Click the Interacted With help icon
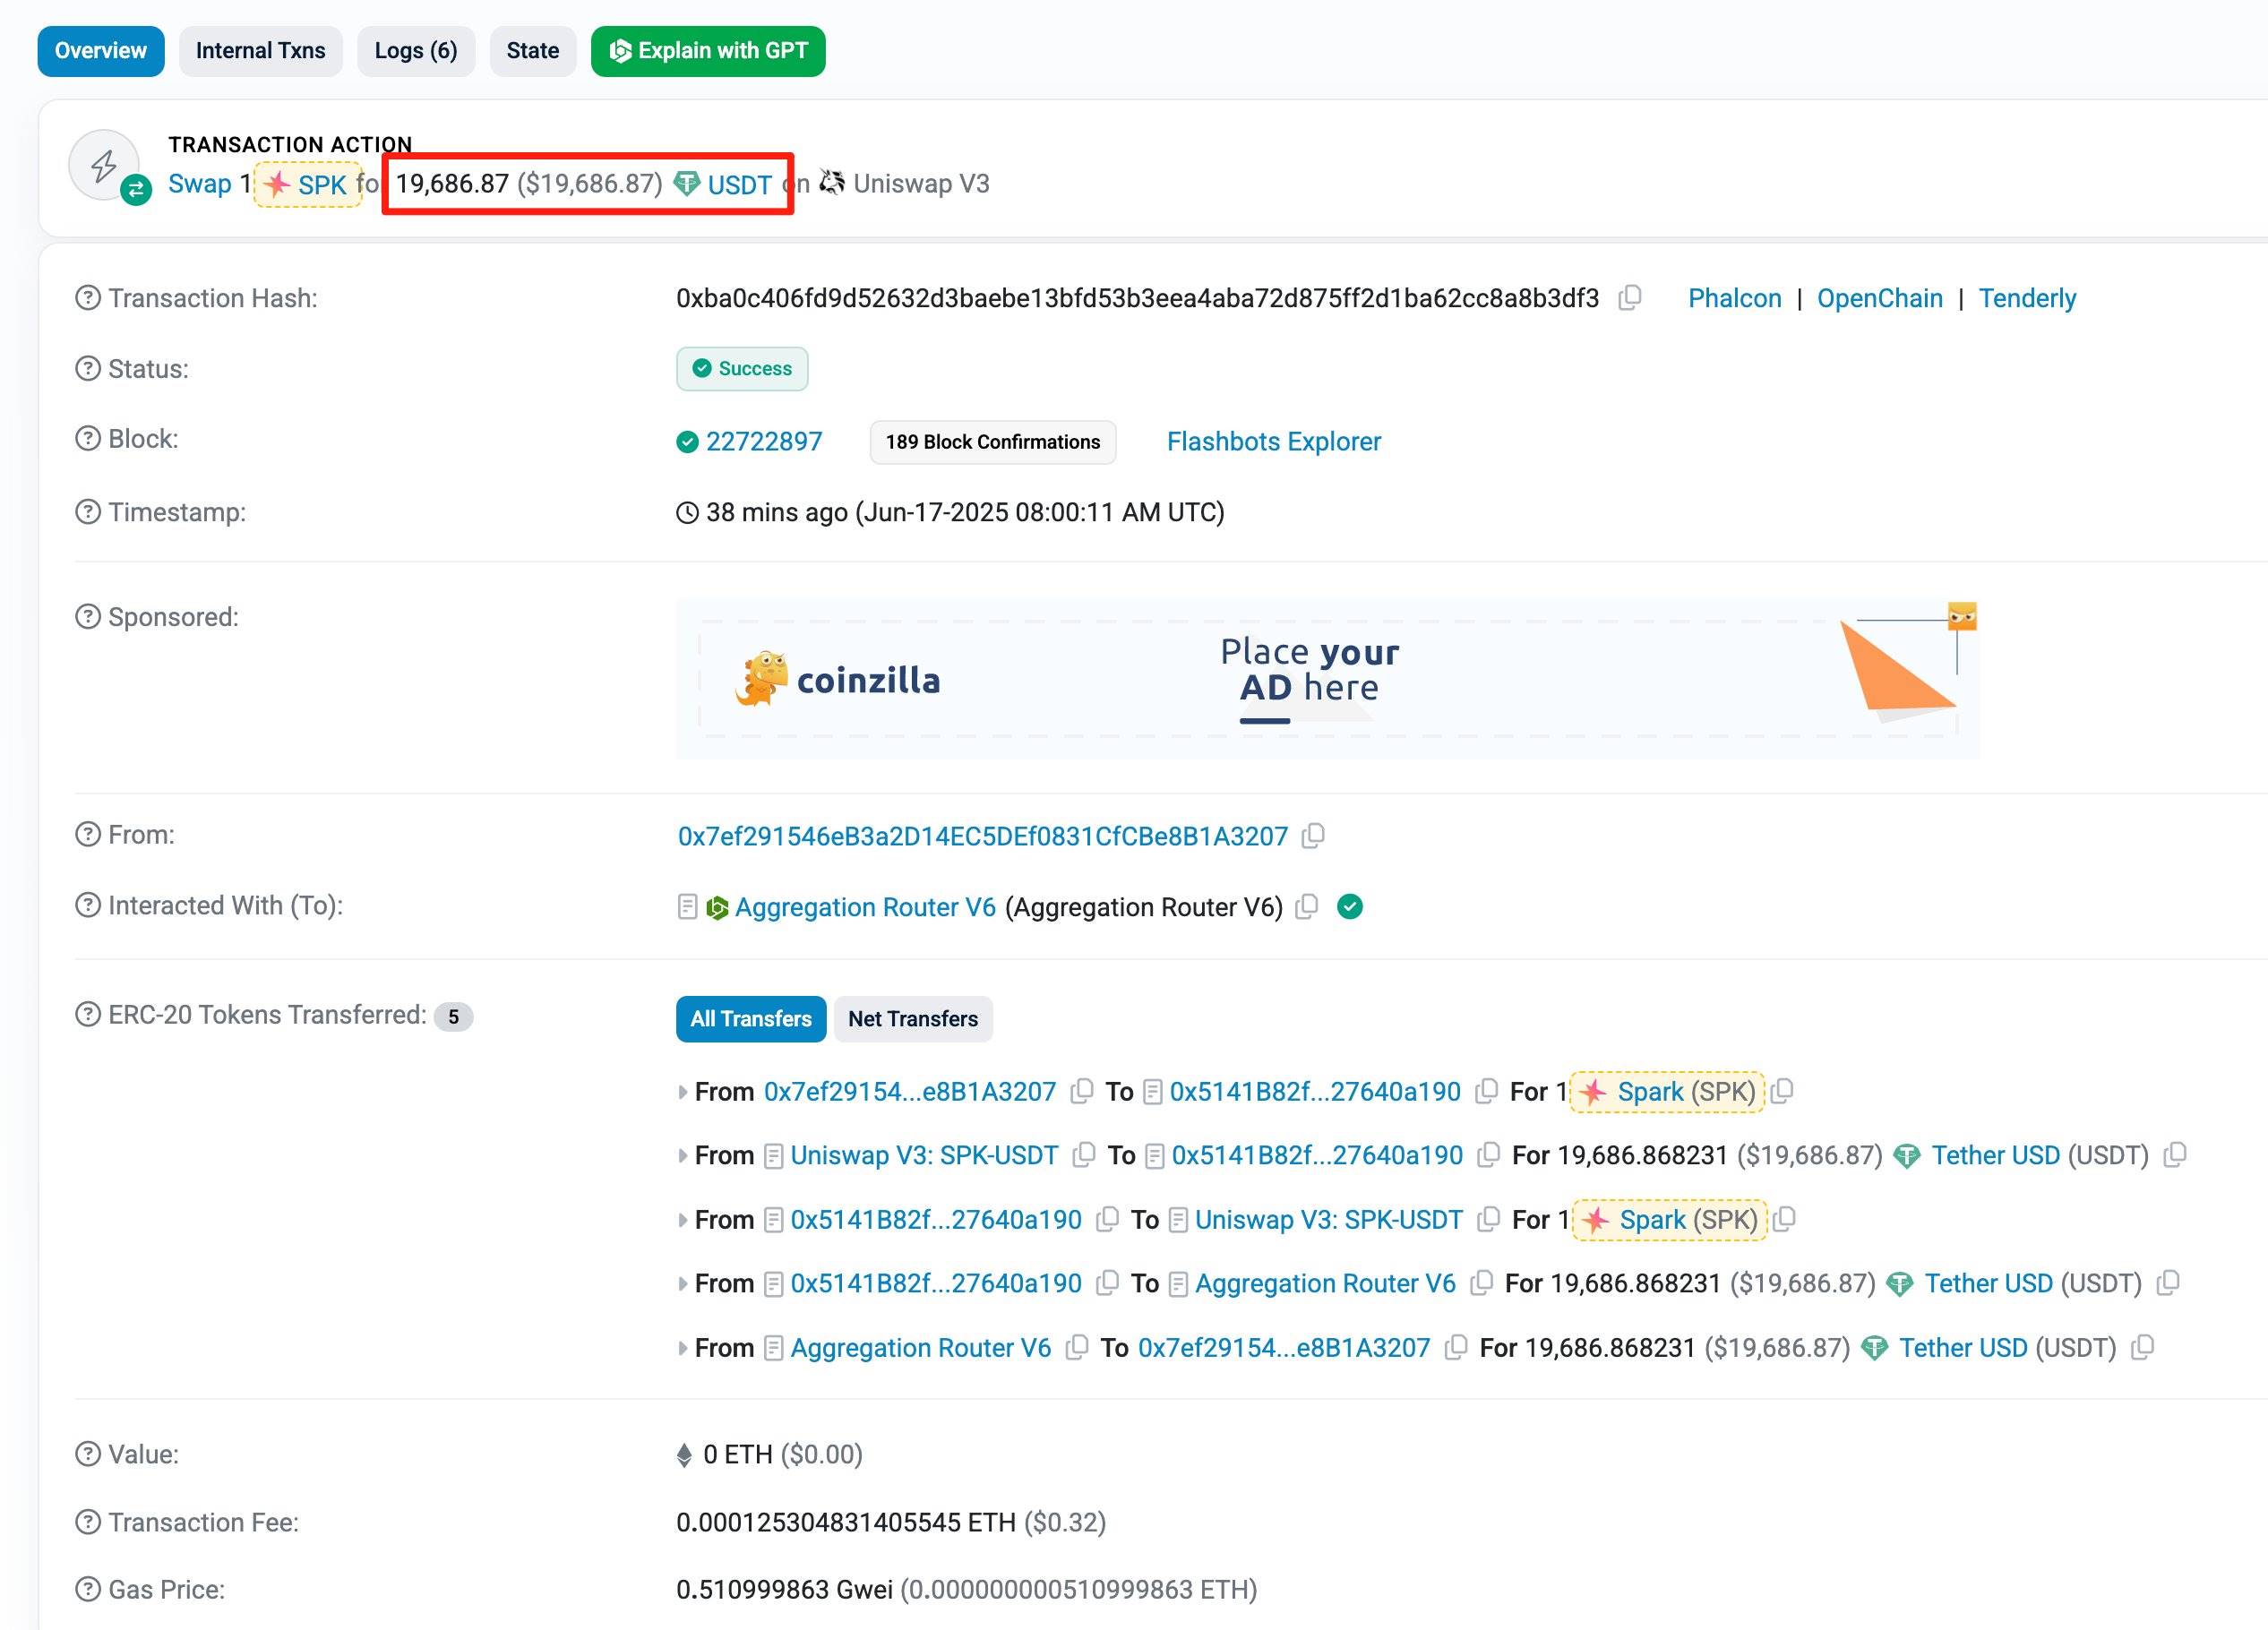Image resolution: width=2268 pixels, height=1630 pixels. click(x=88, y=905)
